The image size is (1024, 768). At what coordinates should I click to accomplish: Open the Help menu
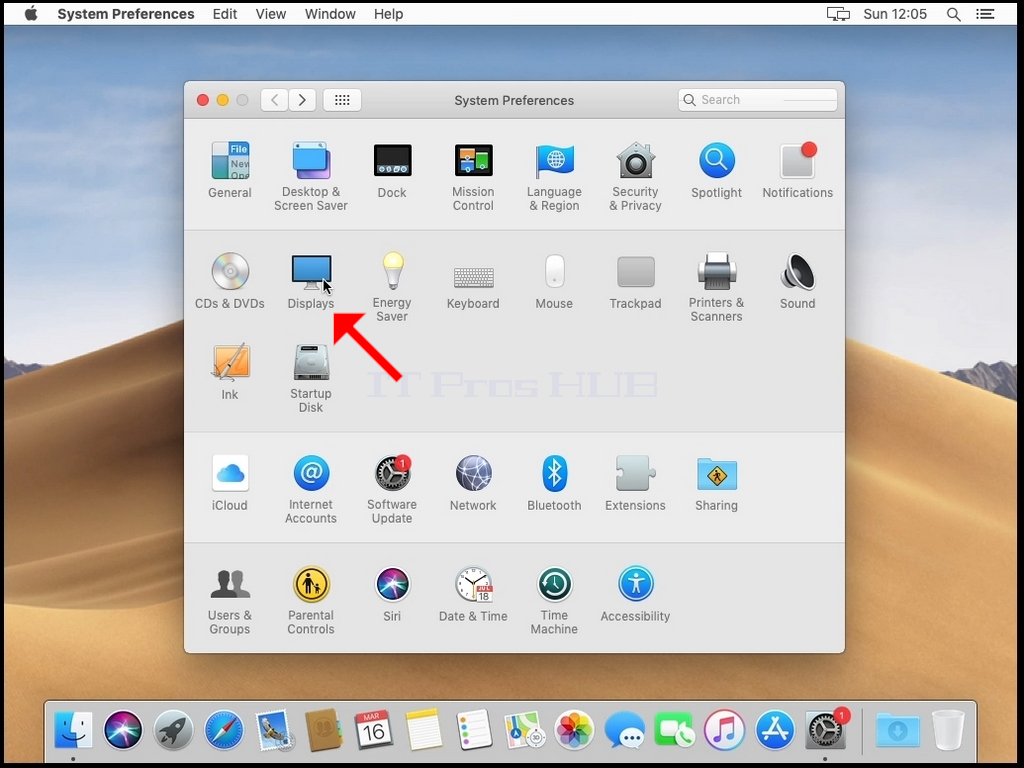pyautogui.click(x=388, y=14)
